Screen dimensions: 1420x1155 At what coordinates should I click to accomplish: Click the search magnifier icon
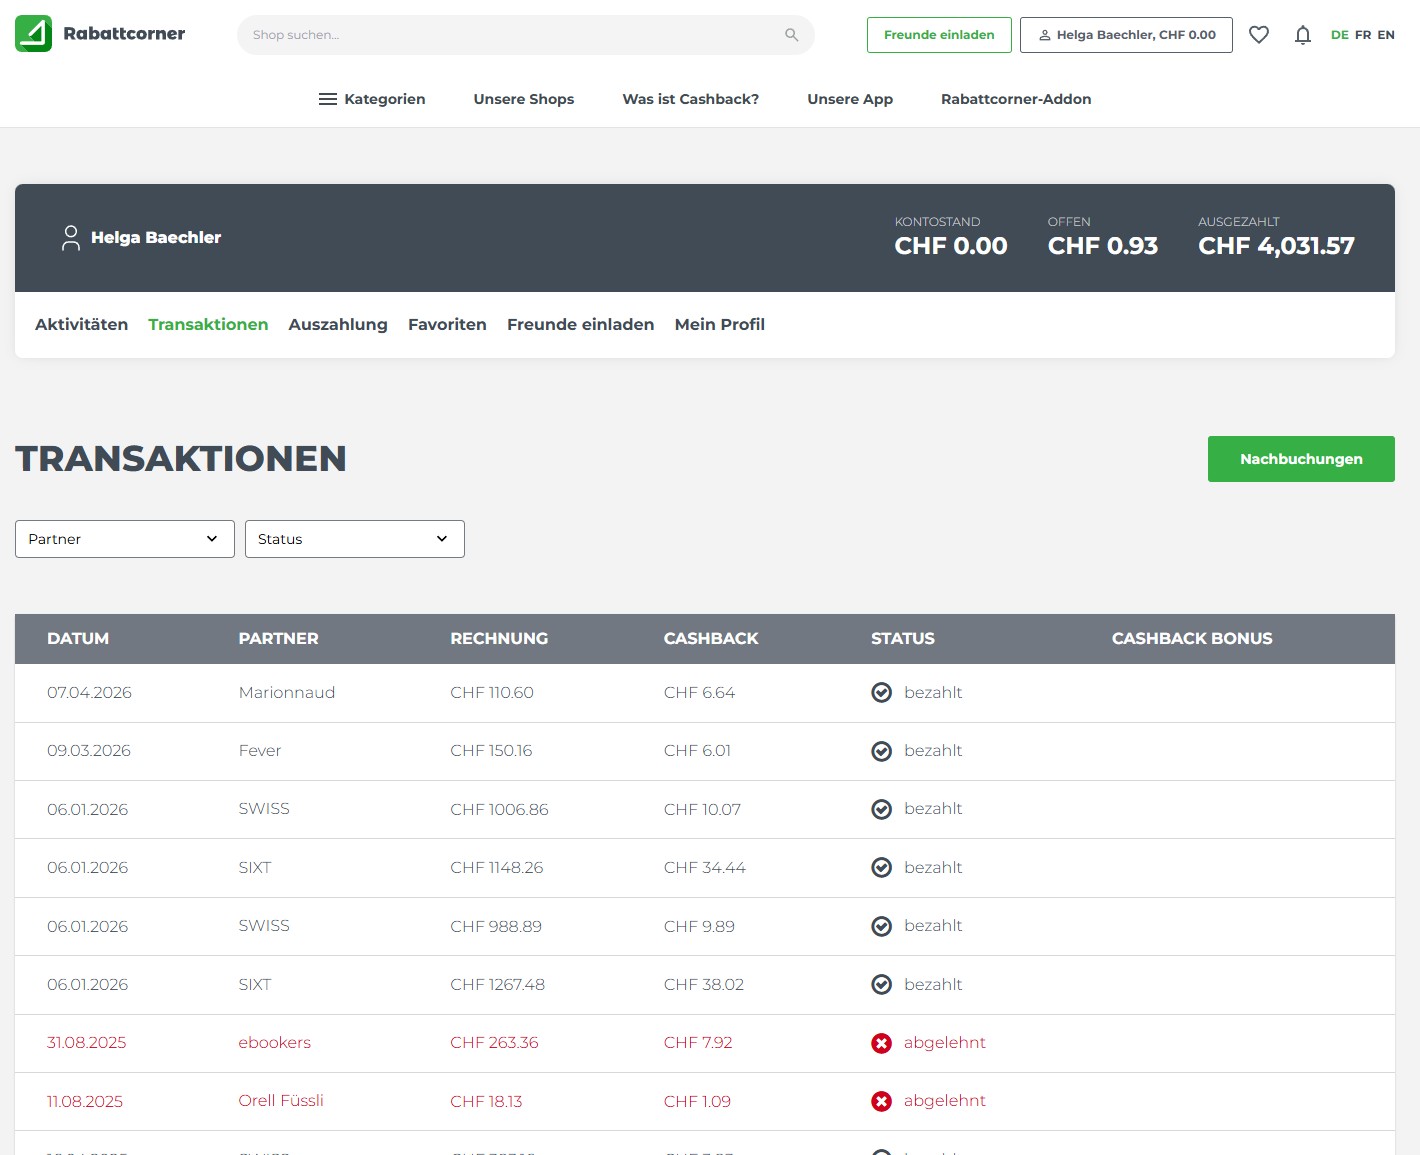pyautogui.click(x=792, y=35)
